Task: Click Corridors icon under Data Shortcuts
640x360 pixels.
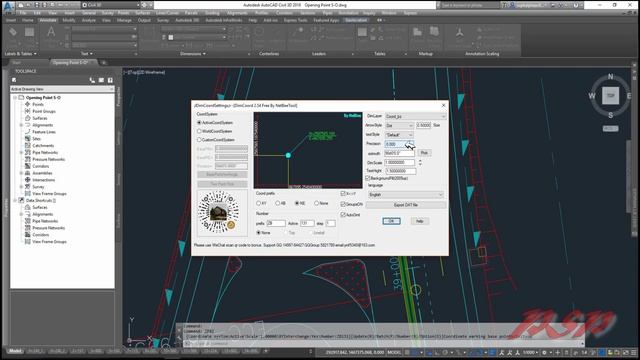Action: pyautogui.click(x=28, y=235)
